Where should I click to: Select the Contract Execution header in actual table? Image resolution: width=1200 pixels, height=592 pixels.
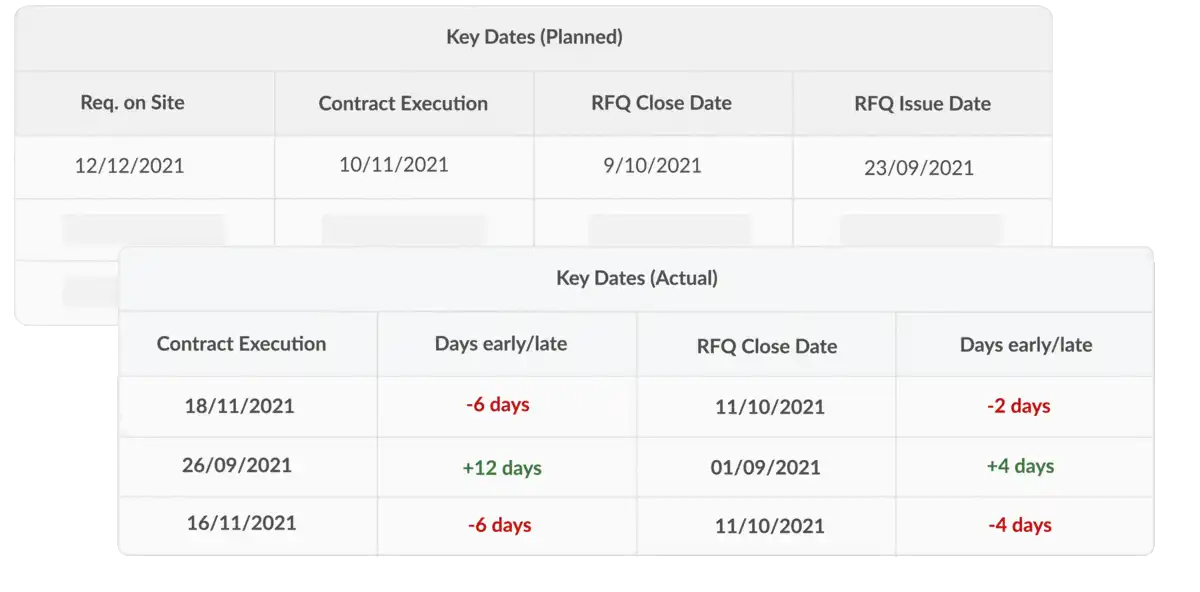coord(240,344)
